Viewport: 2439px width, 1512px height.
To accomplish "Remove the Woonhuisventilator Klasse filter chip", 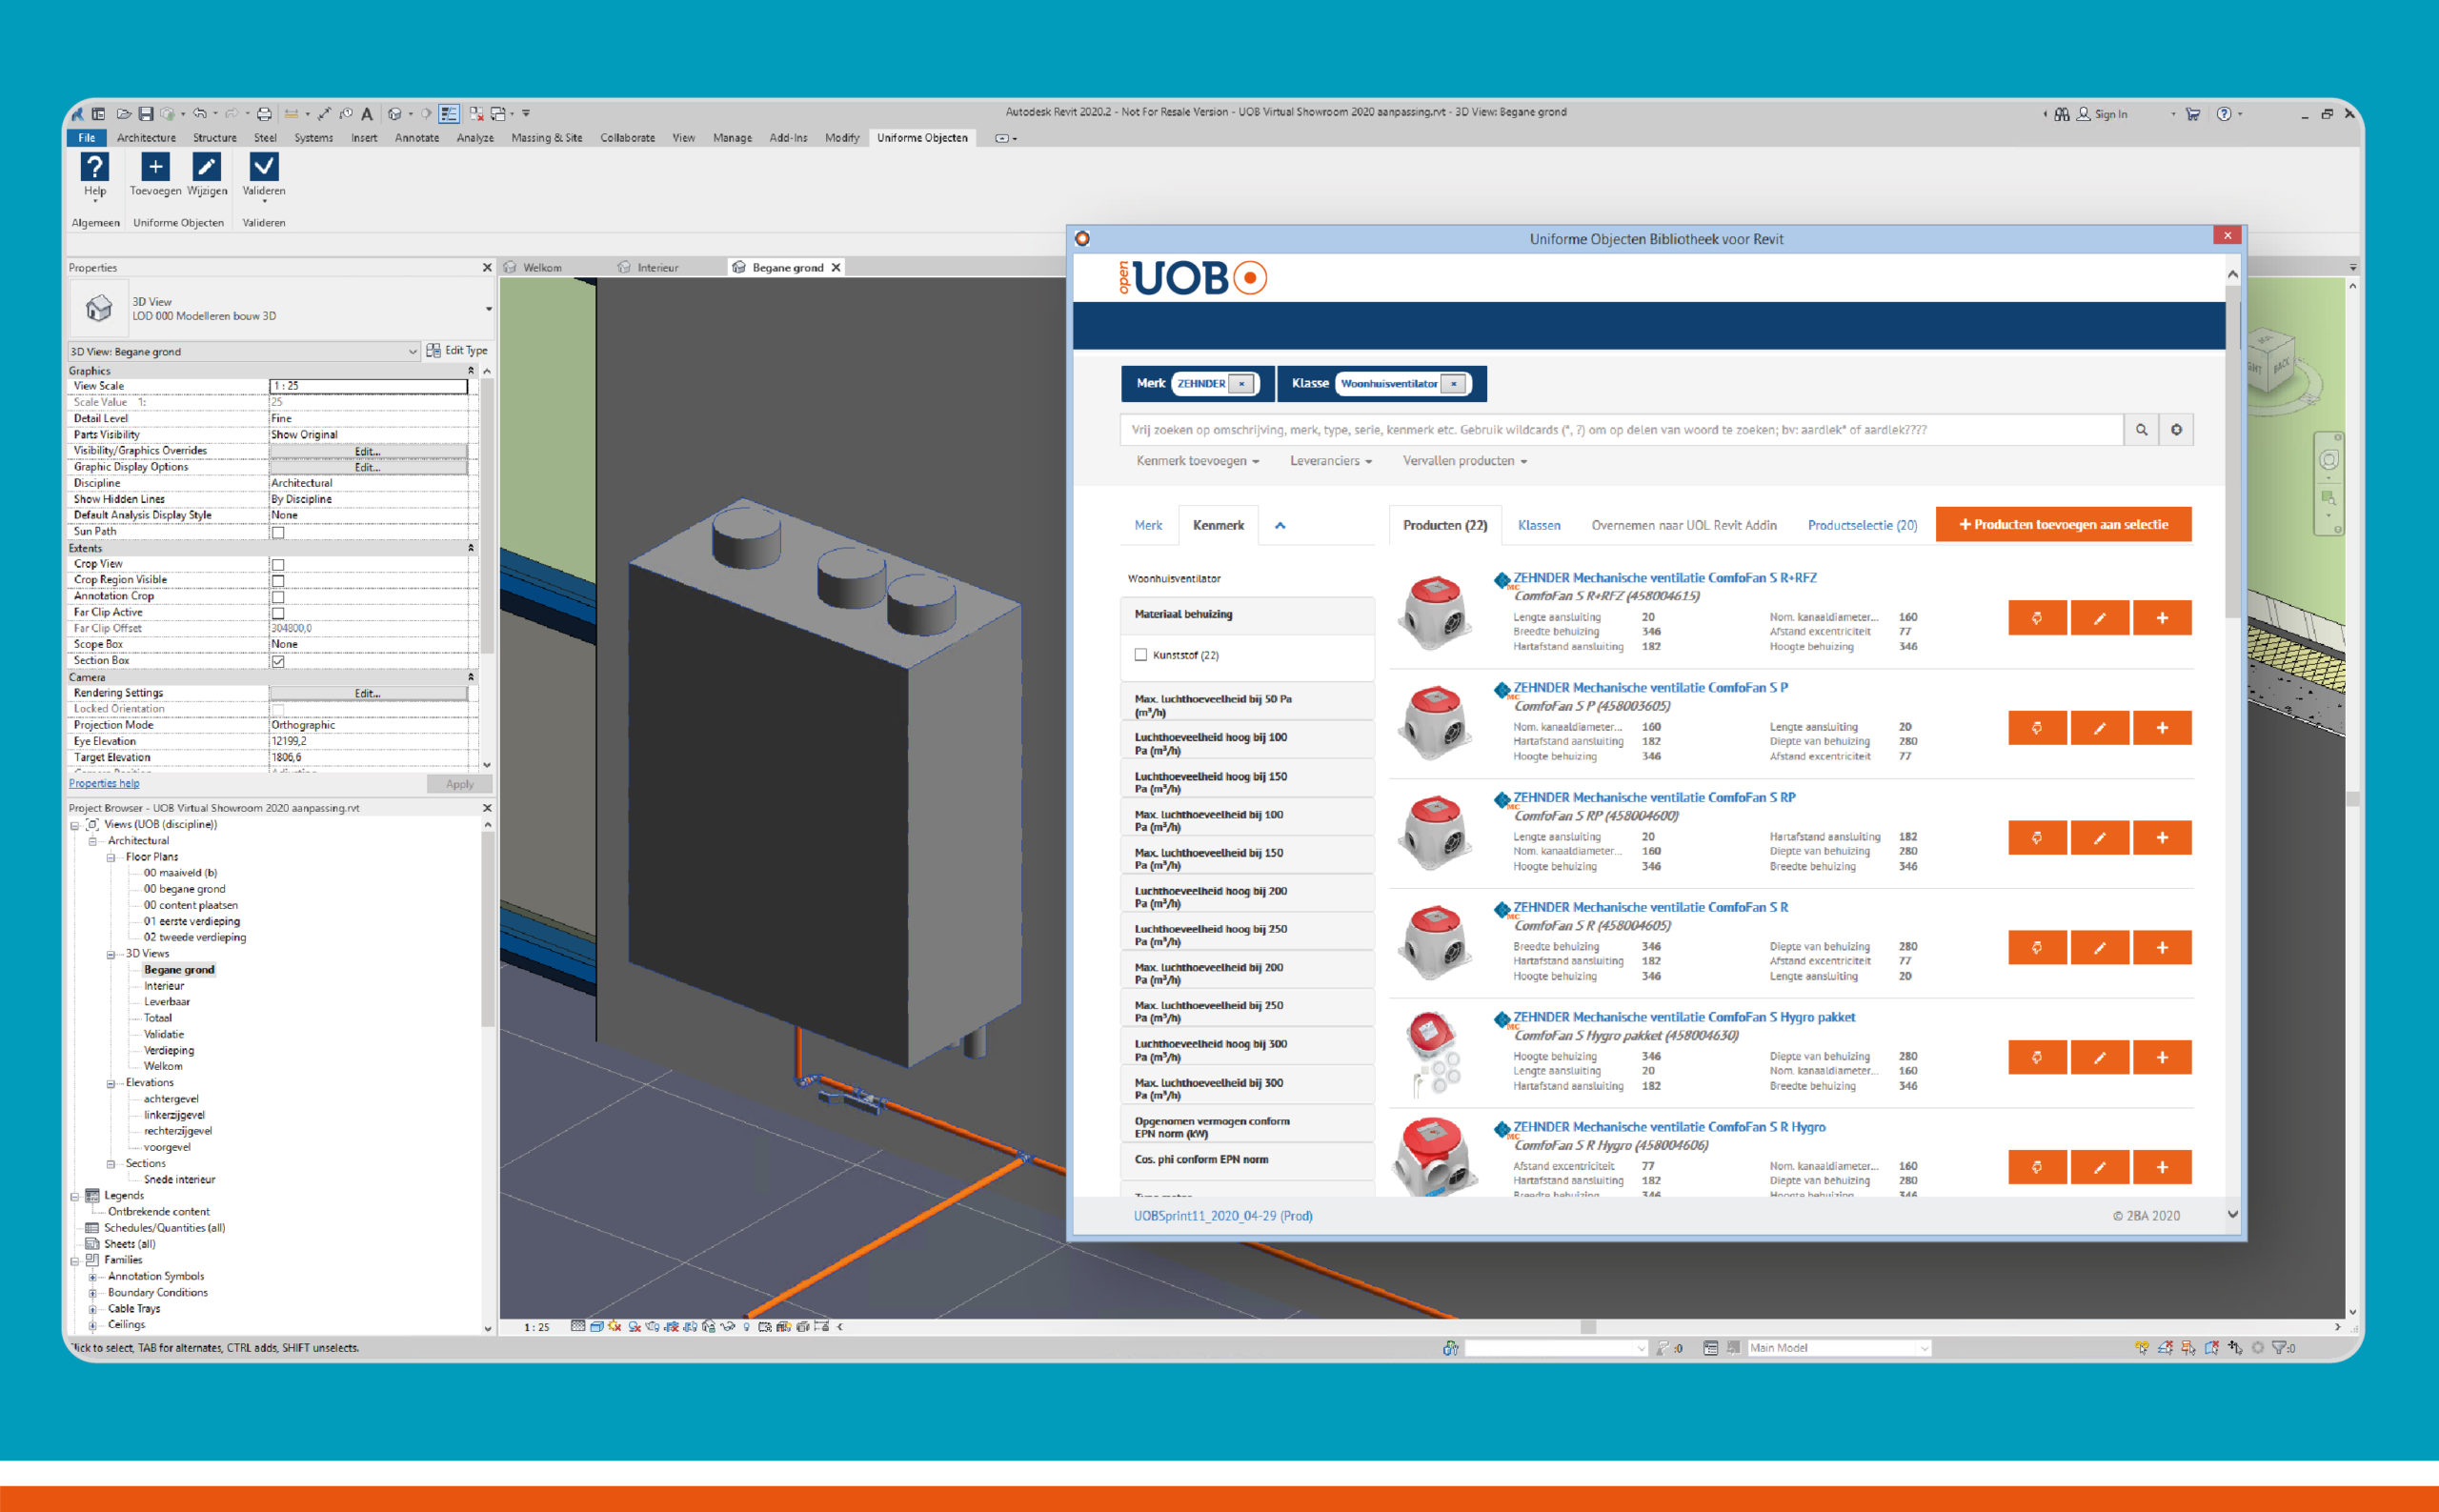I will click(1454, 384).
